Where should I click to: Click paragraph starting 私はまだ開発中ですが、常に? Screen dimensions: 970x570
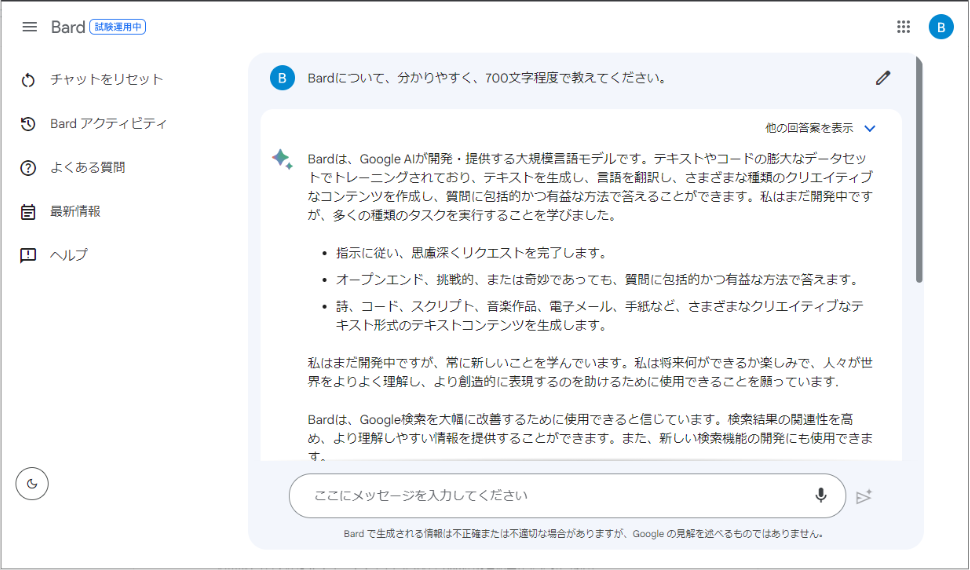tap(590, 372)
